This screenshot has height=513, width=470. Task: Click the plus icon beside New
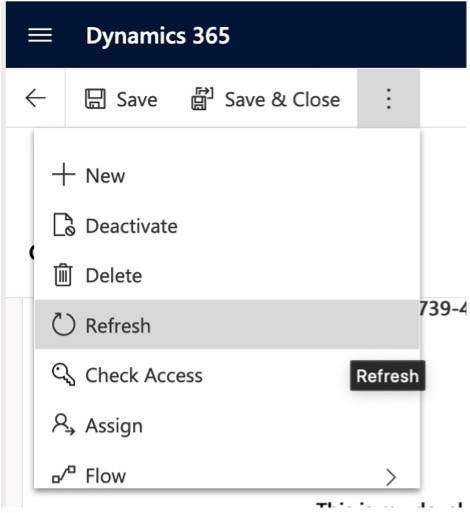pyautogui.click(x=63, y=174)
